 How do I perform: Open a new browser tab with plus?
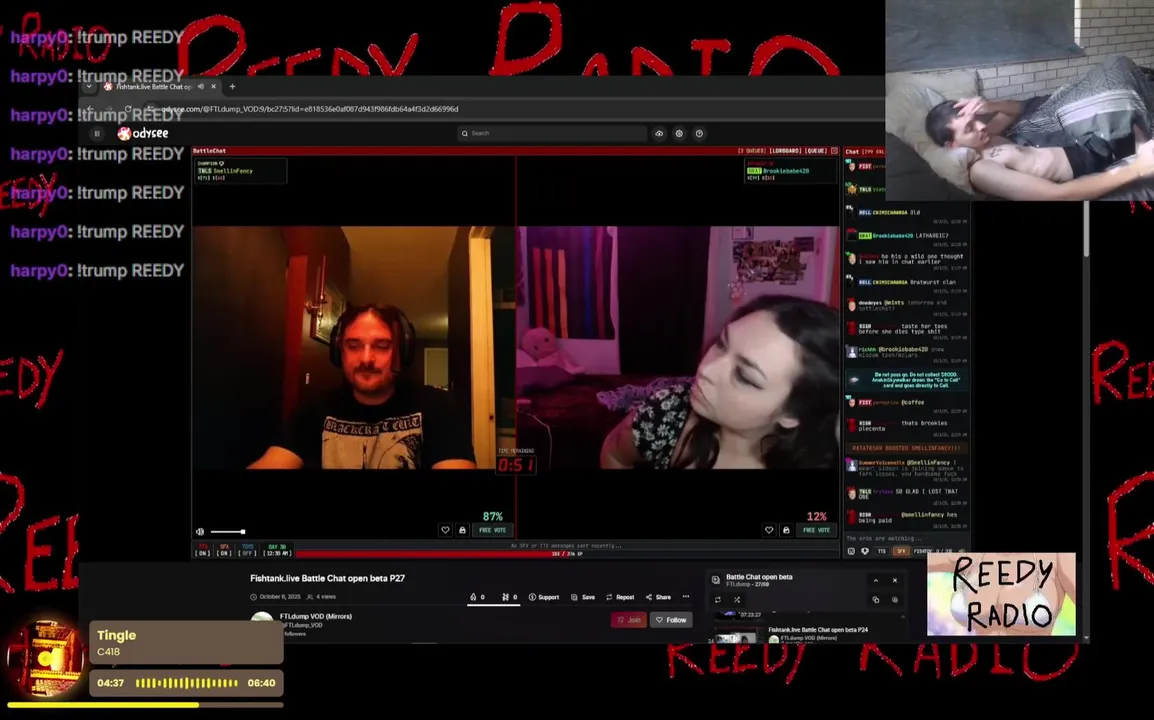pos(233,86)
